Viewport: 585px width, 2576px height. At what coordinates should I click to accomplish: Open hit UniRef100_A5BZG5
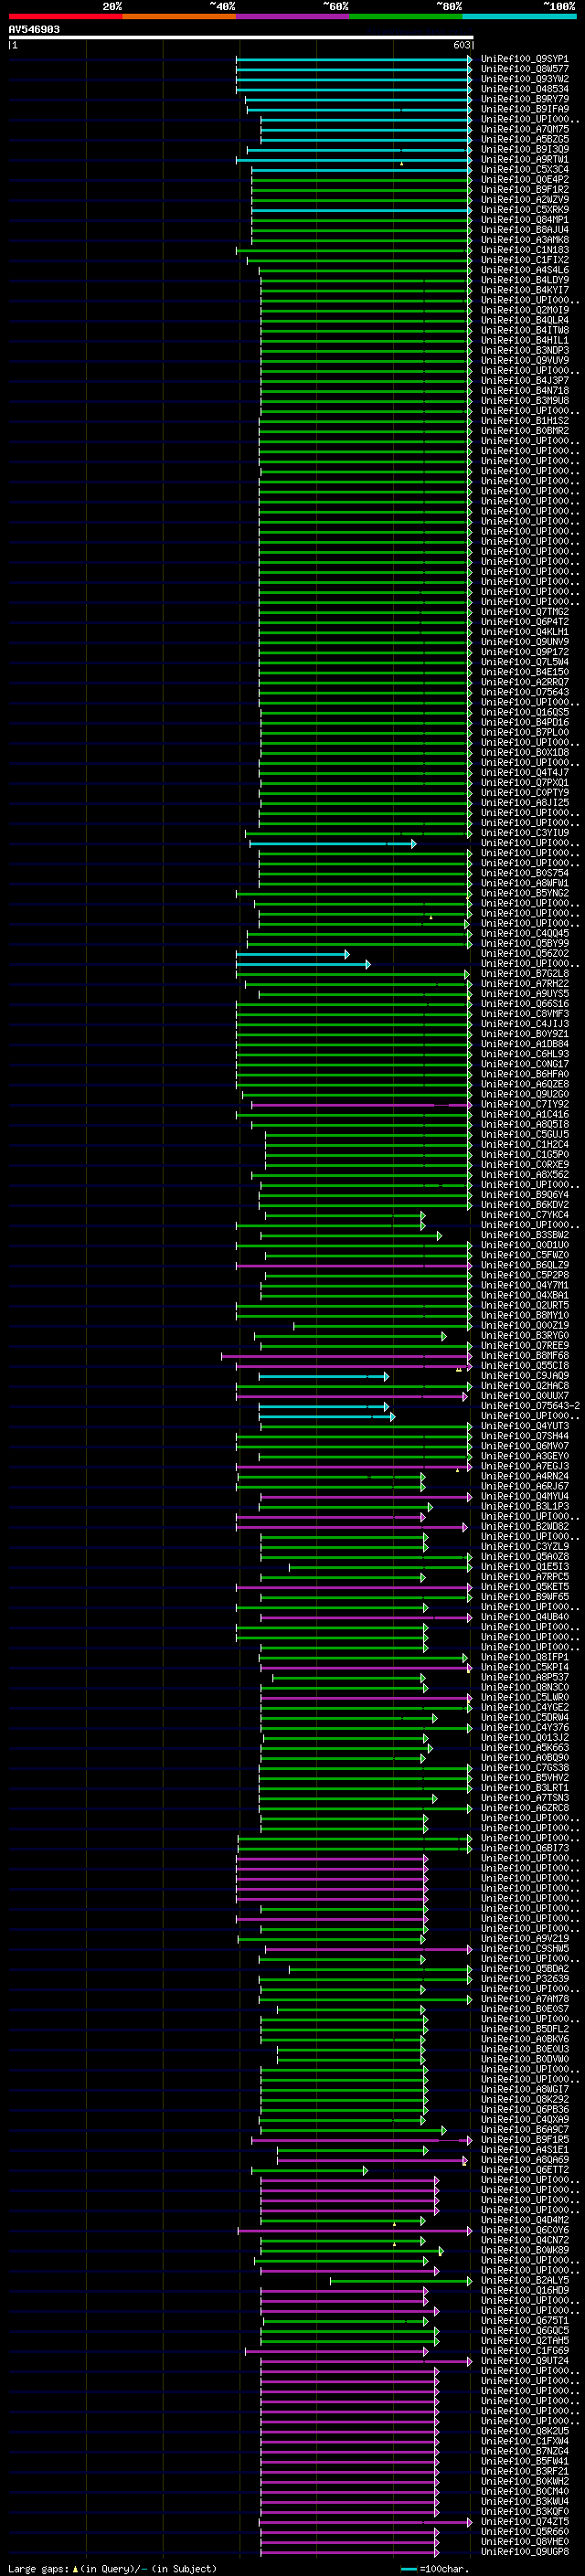pos(524,139)
